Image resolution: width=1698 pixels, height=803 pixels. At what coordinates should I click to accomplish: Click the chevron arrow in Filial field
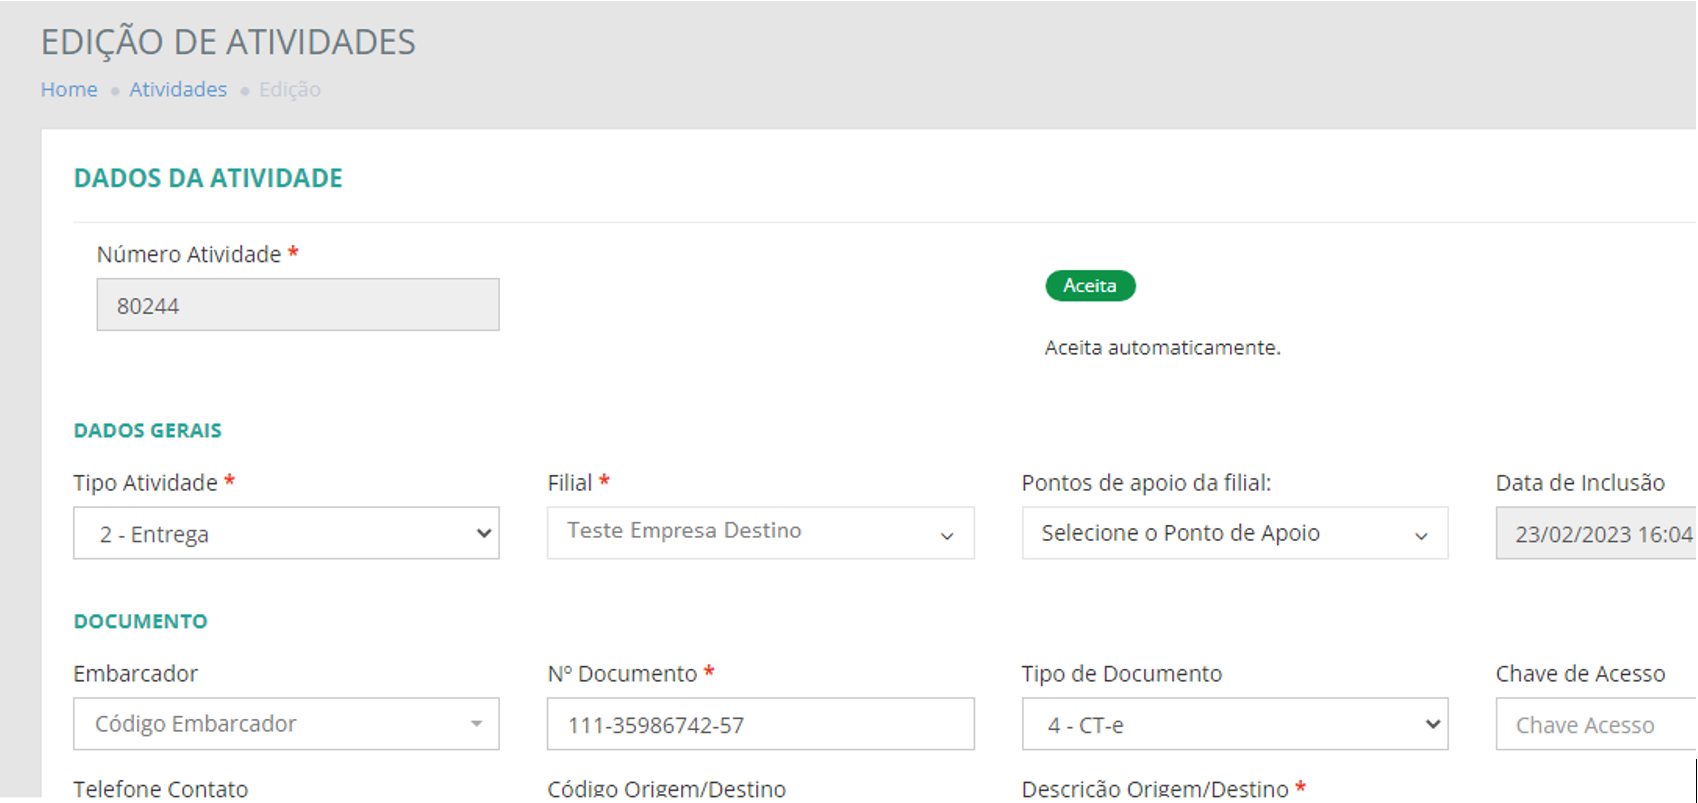[946, 536]
